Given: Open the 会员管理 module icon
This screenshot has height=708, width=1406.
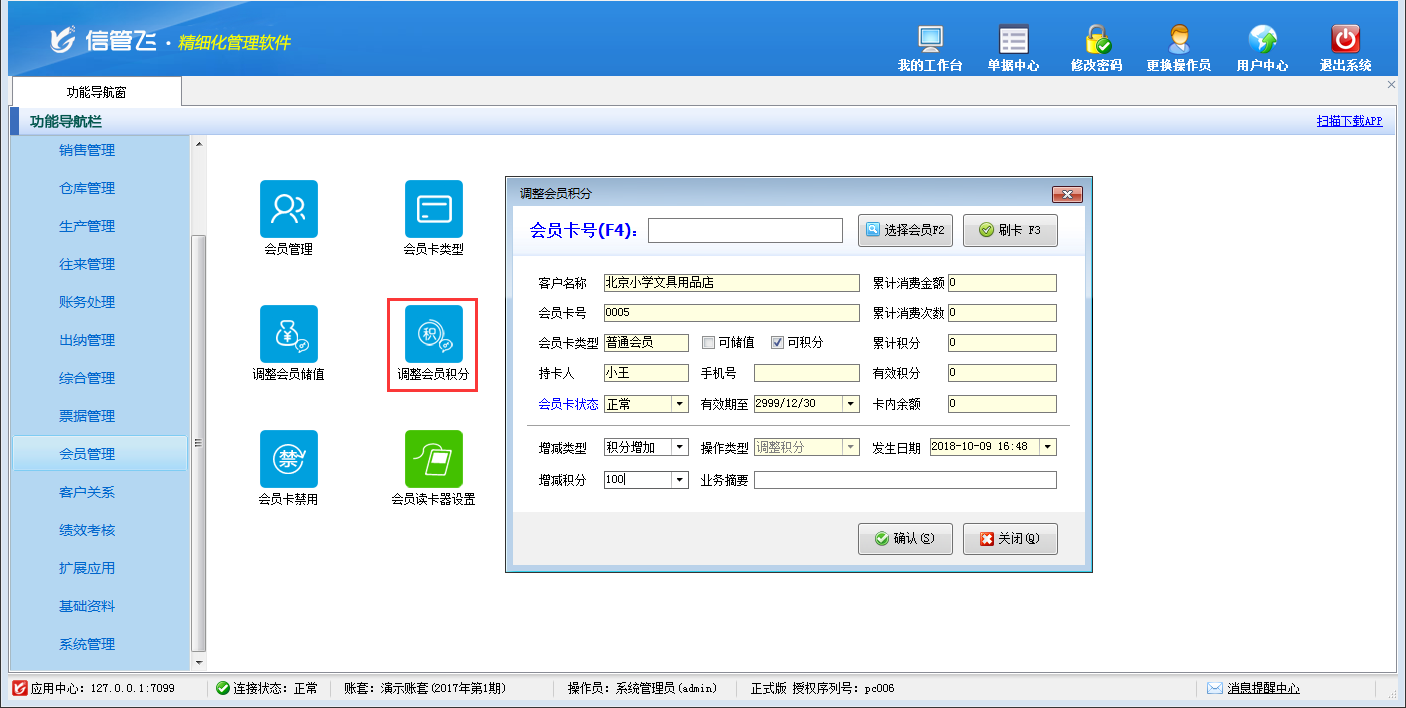Looking at the screenshot, I should 289,209.
